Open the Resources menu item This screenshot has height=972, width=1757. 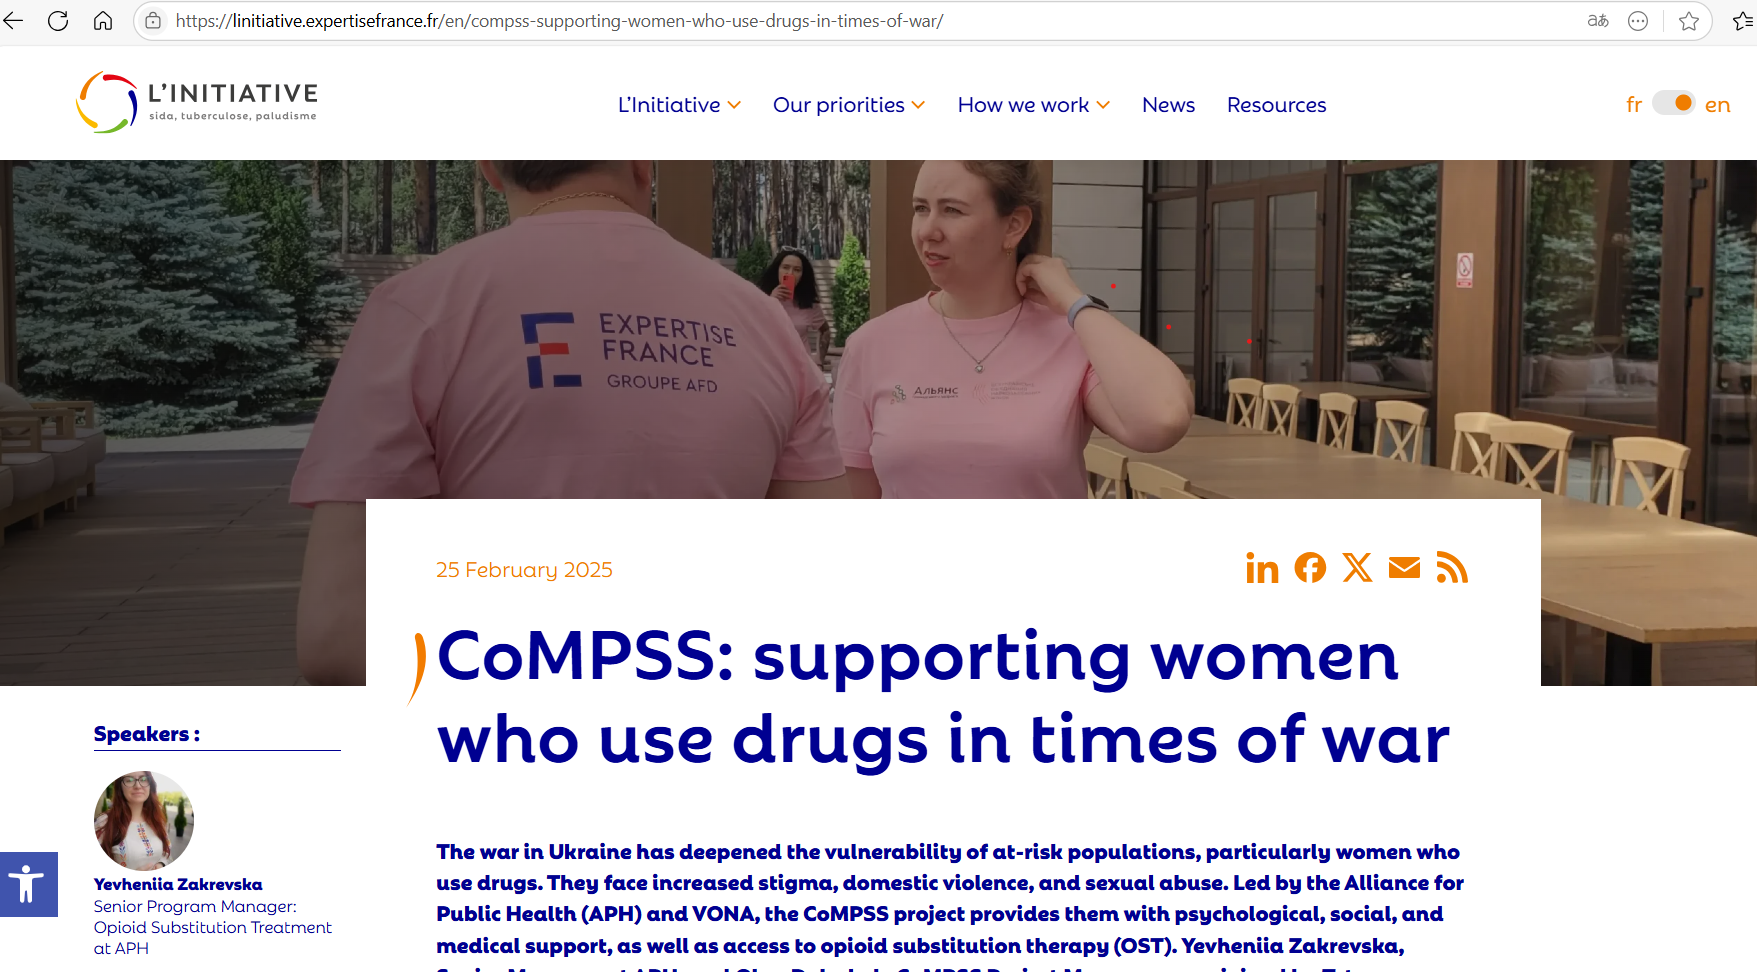[1276, 105]
